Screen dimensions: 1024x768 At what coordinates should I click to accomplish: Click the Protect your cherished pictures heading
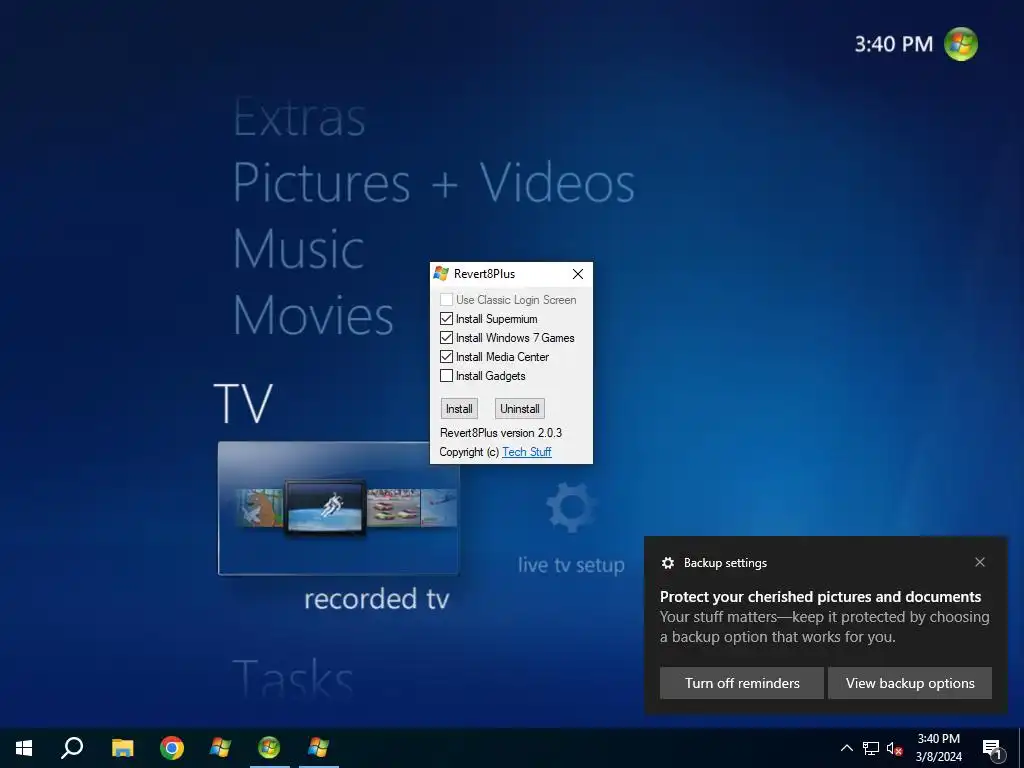pos(820,597)
